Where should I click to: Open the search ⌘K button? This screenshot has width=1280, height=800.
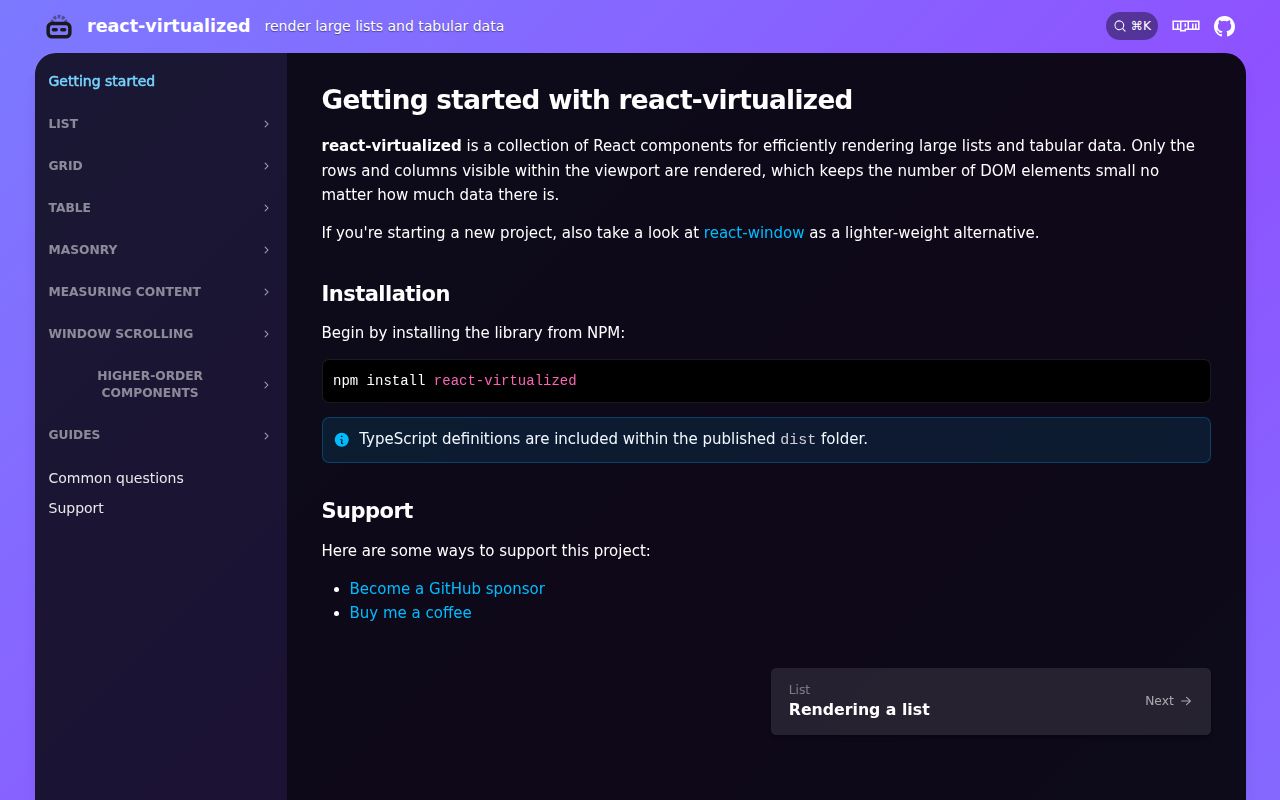[1132, 26]
